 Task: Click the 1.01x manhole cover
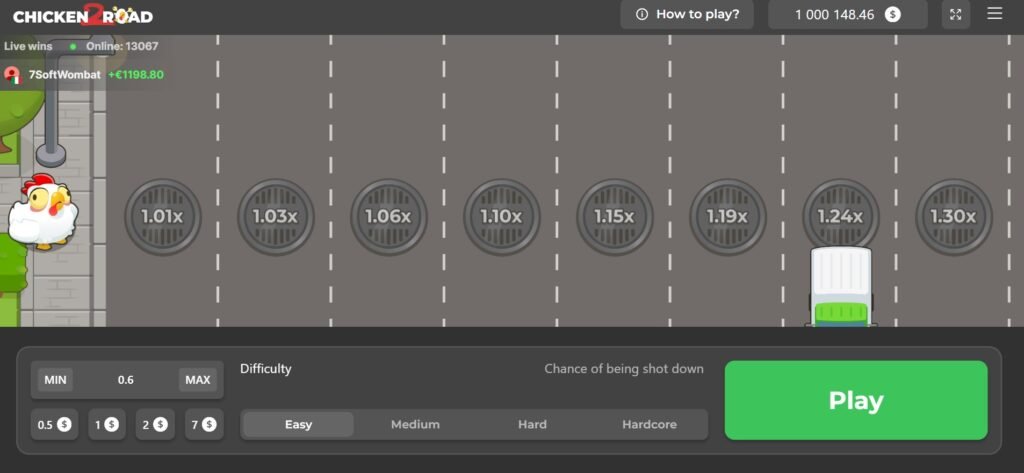coord(163,216)
